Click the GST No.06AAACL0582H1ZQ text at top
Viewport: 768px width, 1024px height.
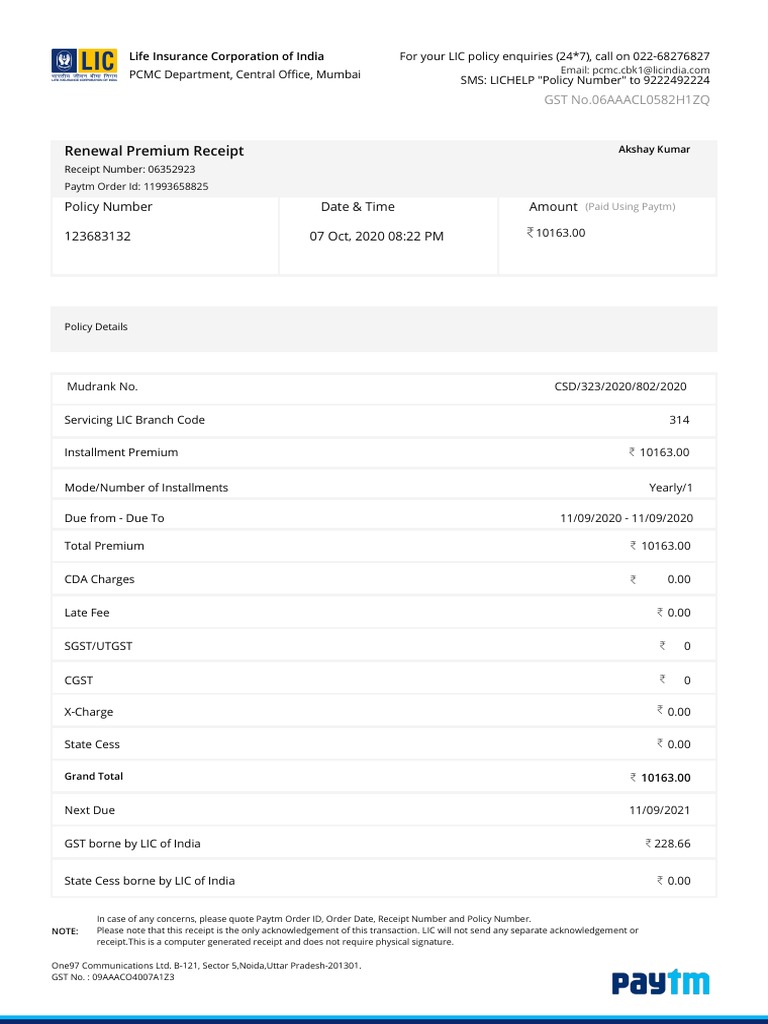point(626,100)
